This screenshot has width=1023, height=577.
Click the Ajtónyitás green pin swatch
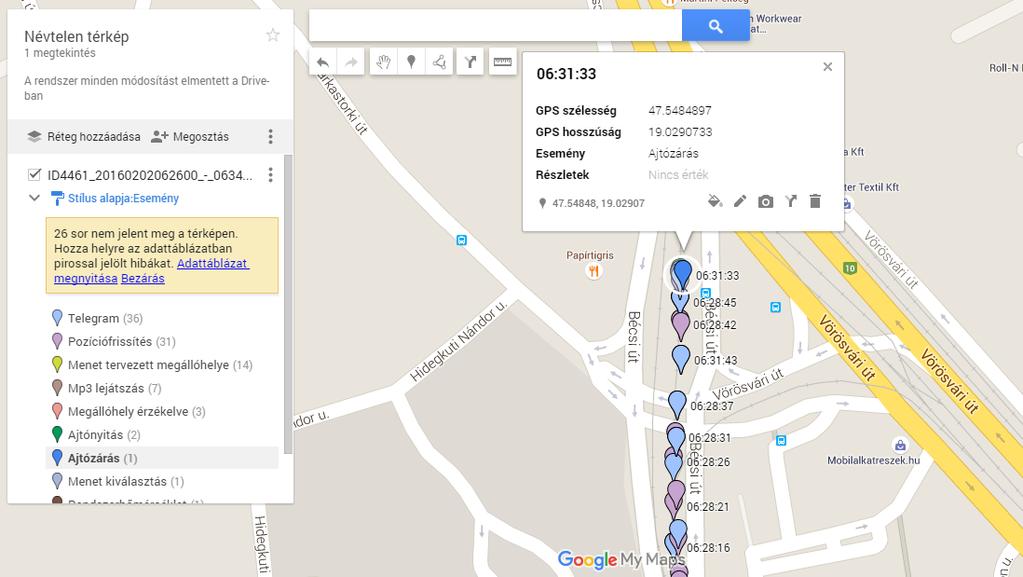tap(57, 434)
